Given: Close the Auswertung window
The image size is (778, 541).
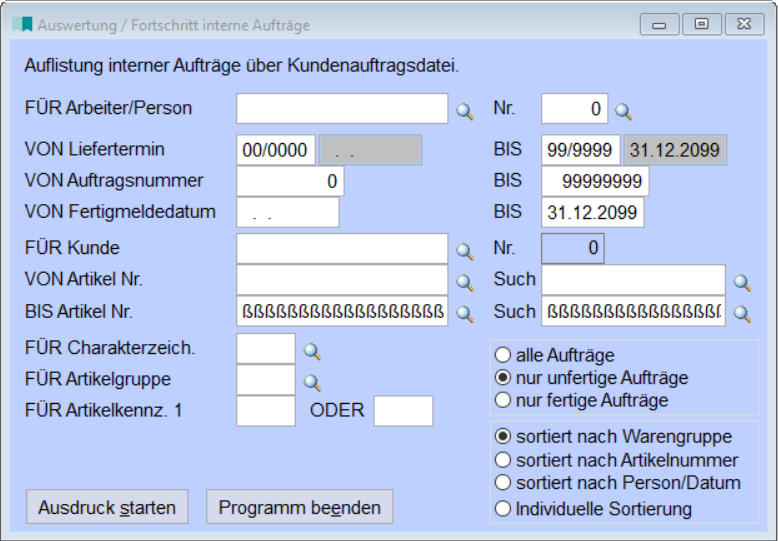Looking at the screenshot, I should [x=744, y=24].
